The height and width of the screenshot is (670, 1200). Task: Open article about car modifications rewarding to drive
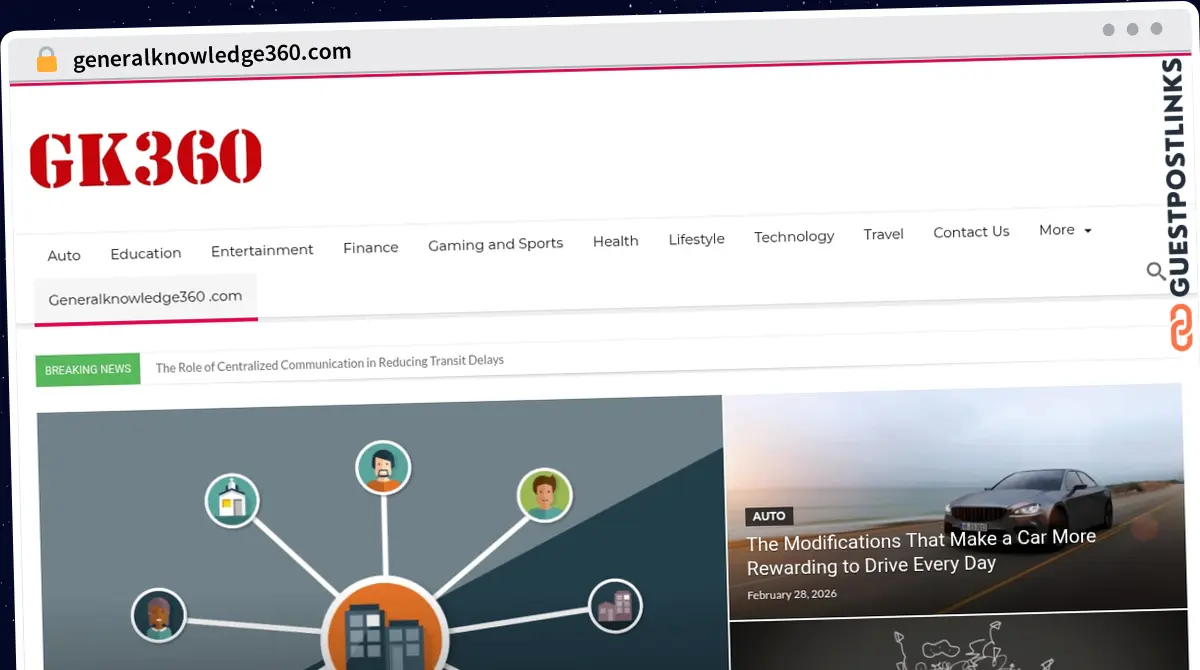click(921, 552)
